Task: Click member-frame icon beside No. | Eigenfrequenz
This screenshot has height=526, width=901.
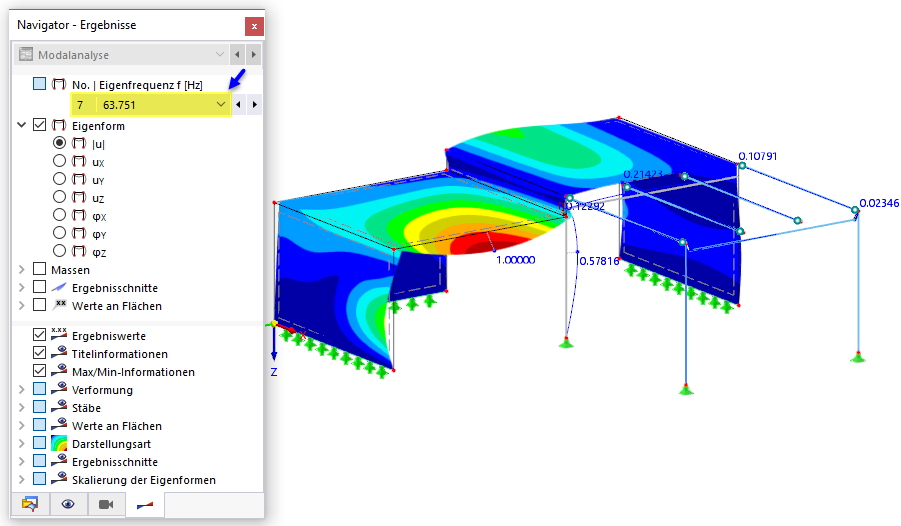Action: [x=59, y=84]
